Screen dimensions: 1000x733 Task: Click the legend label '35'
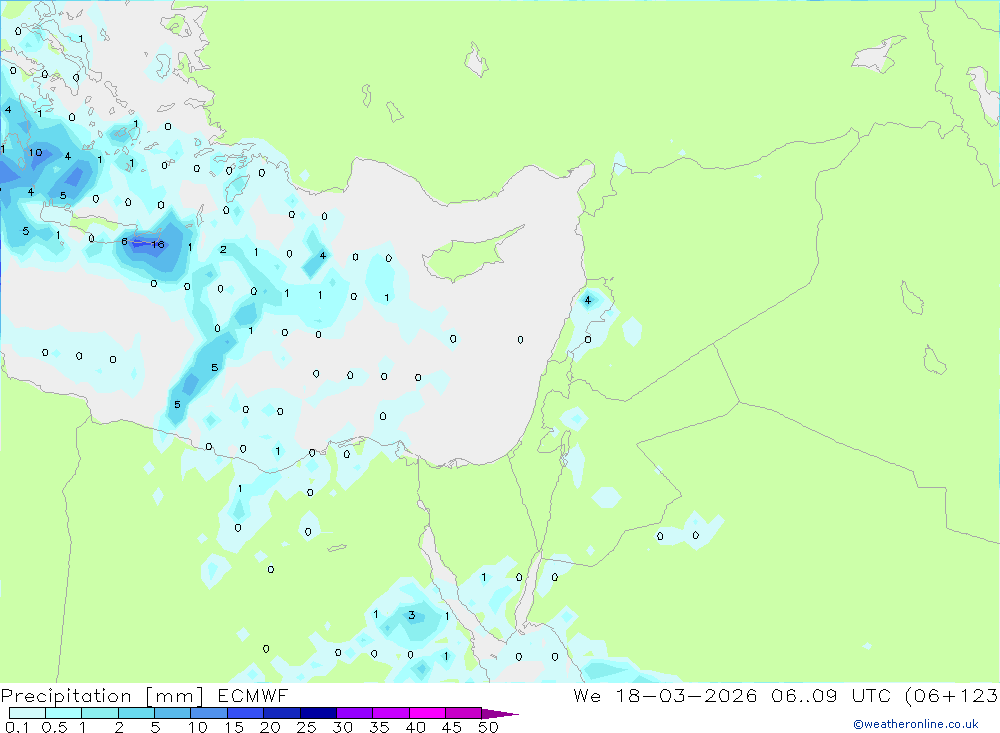[x=379, y=727]
